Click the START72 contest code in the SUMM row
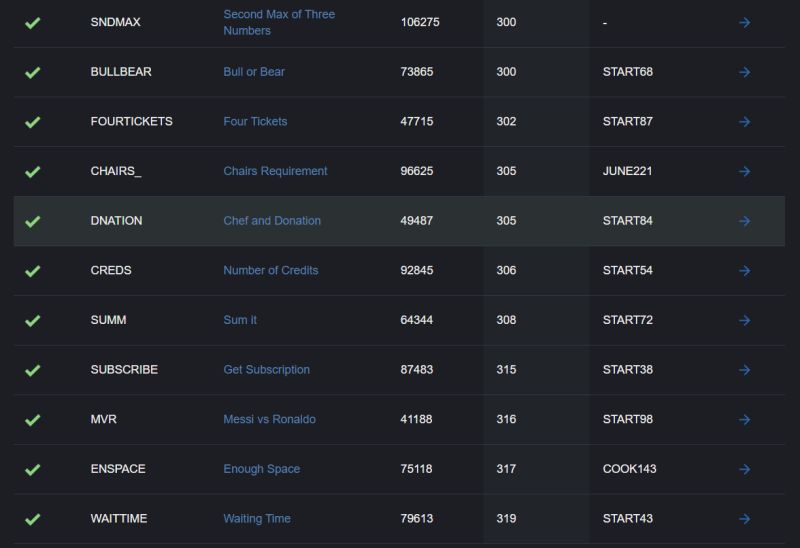The image size is (800, 548). pos(627,320)
